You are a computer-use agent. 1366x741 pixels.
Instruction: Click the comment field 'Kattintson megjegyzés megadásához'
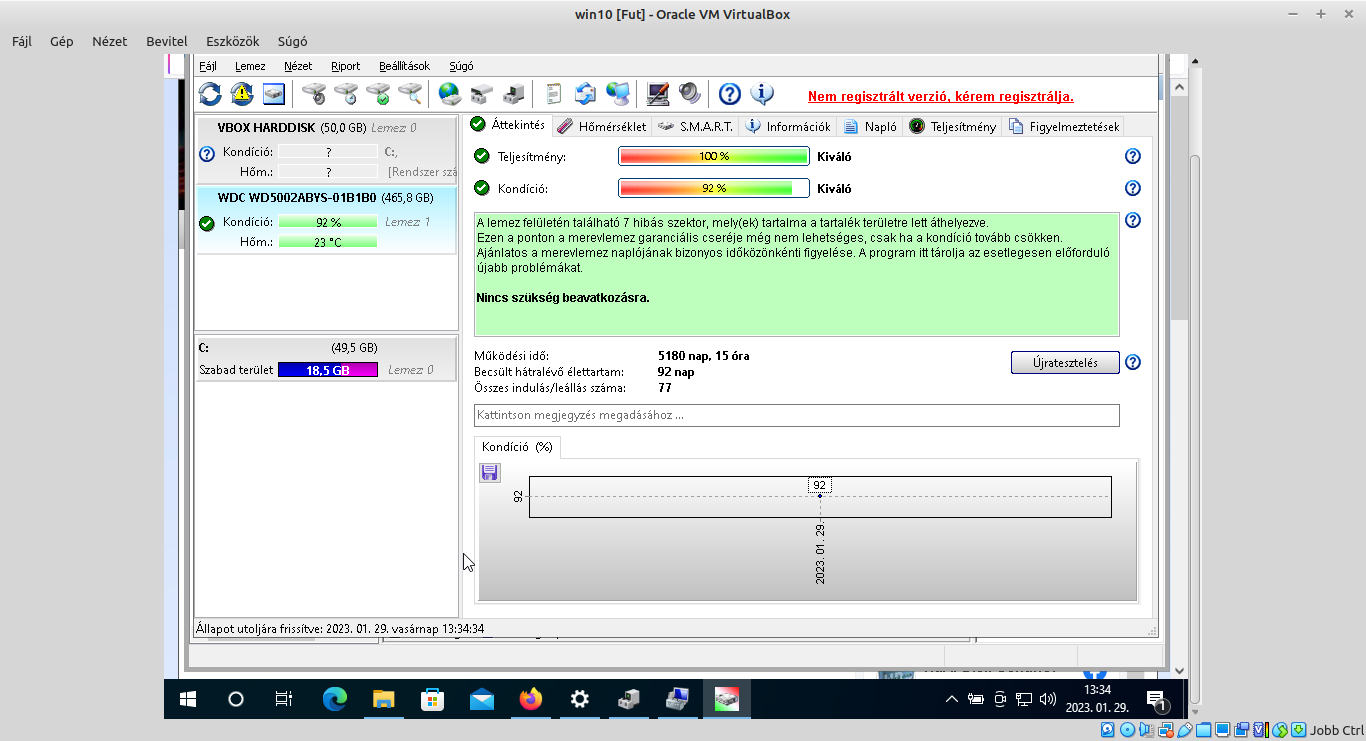(796, 415)
